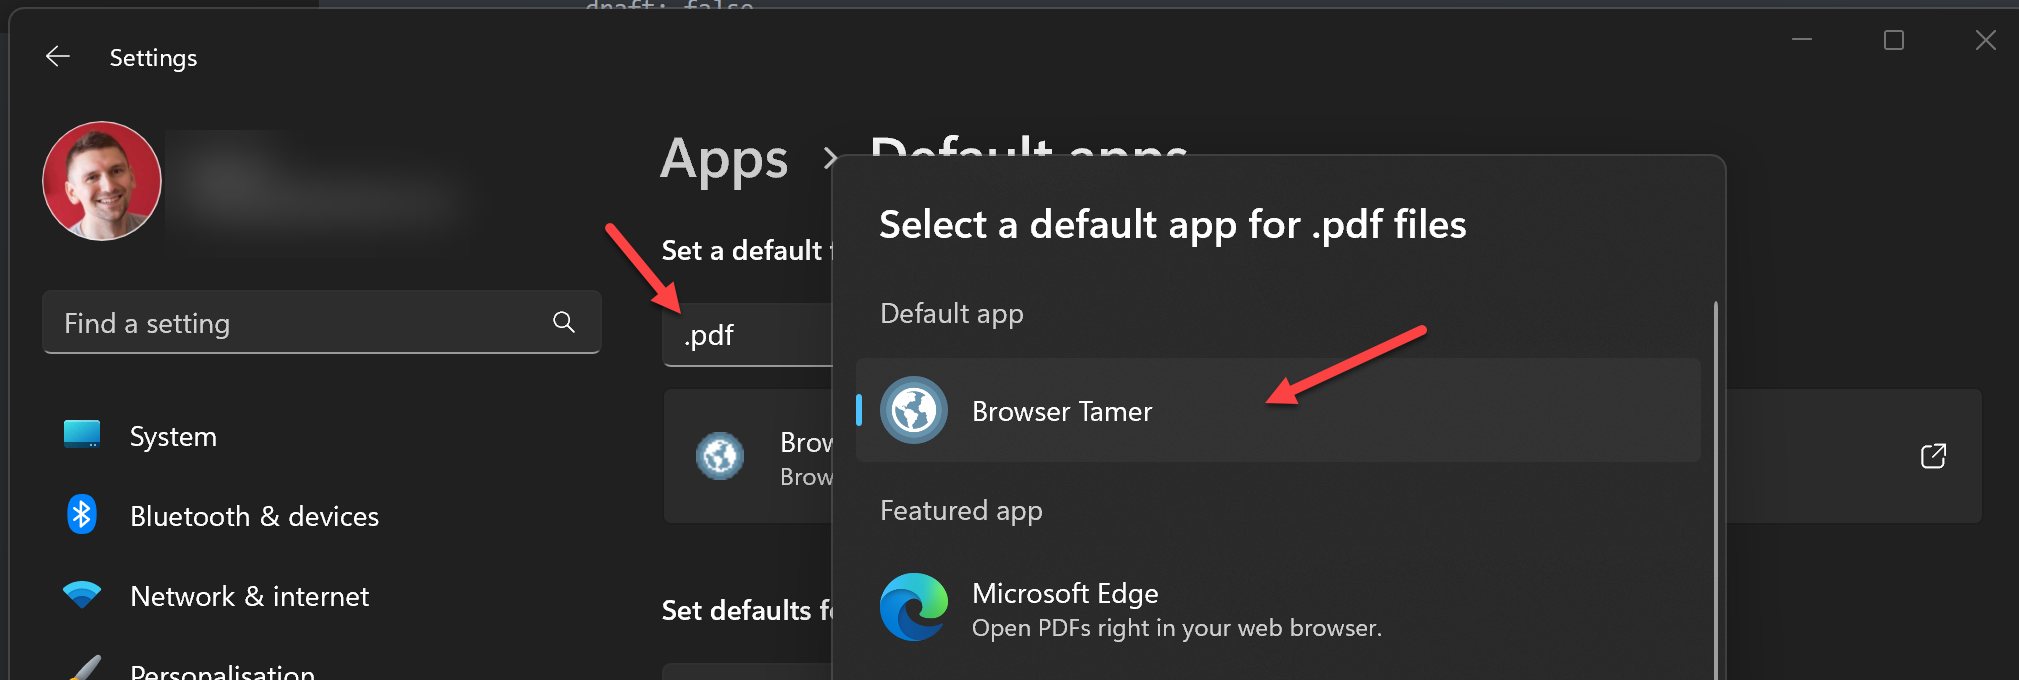Choose Microsoft Edge for .pdf files
The image size is (2019, 680).
point(1278,609)
